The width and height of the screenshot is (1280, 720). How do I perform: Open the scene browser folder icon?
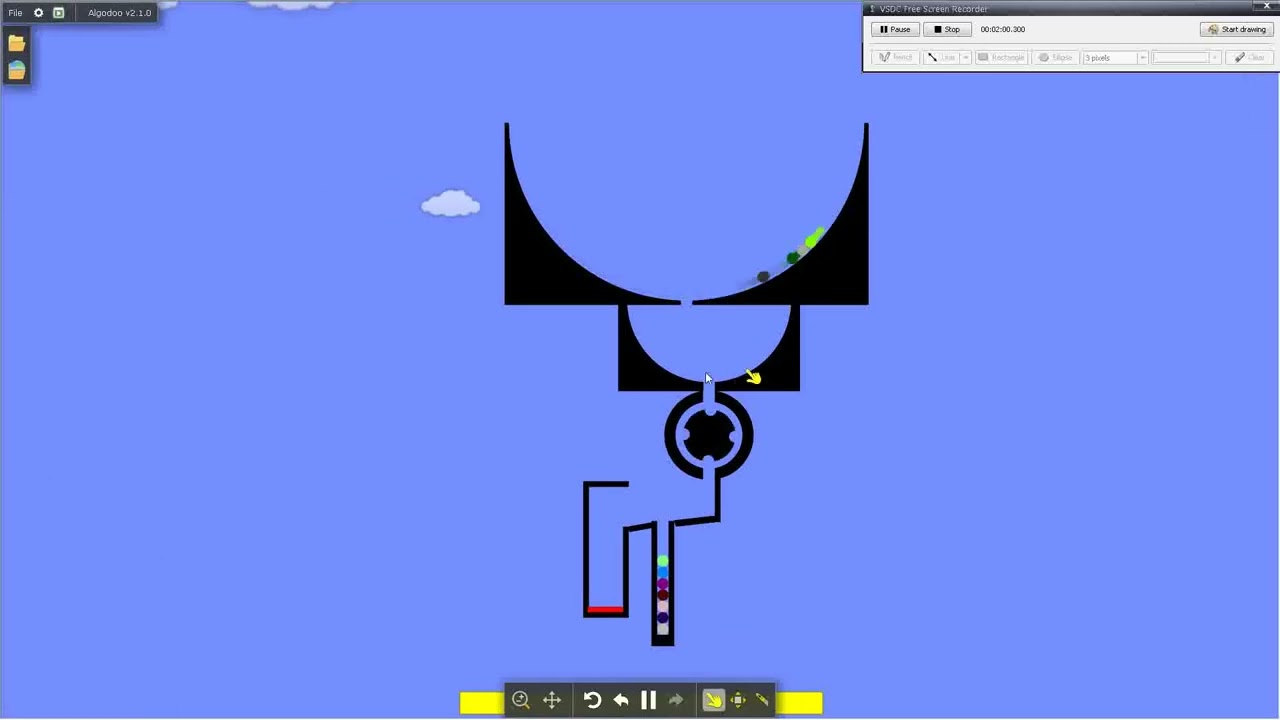(16, 43)
